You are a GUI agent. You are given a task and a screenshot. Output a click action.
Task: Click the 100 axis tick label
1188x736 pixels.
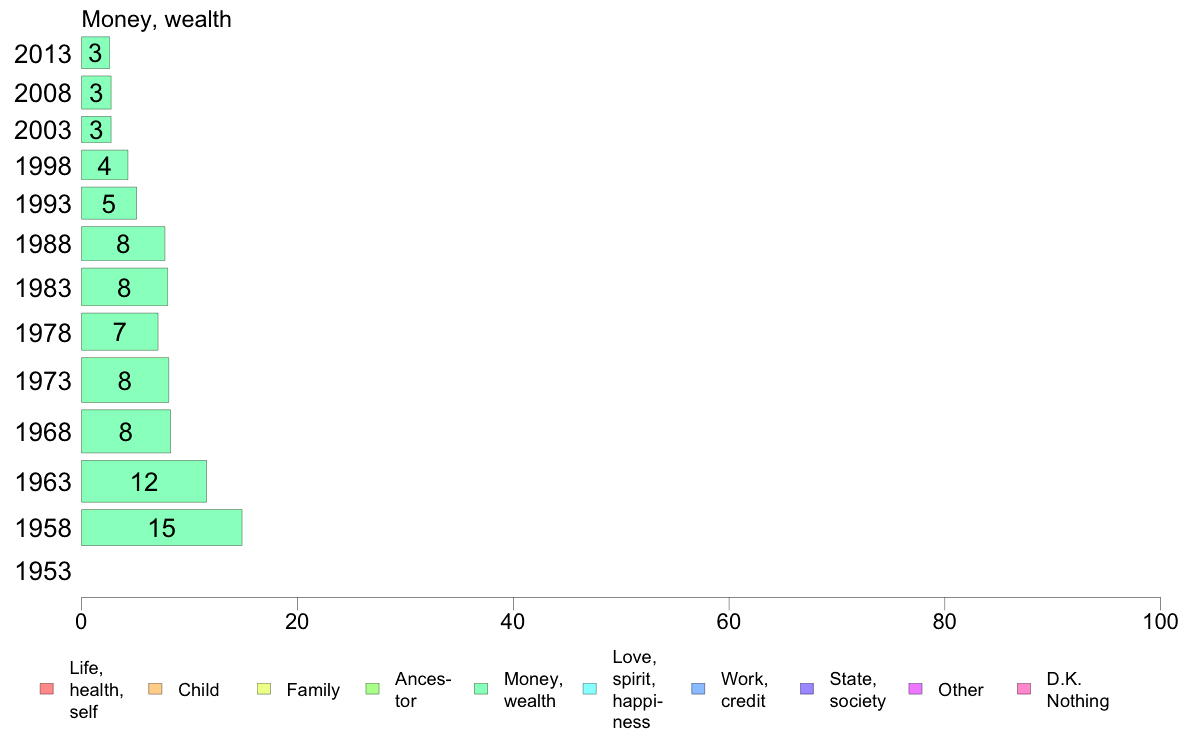click(x=1160, y=622)
